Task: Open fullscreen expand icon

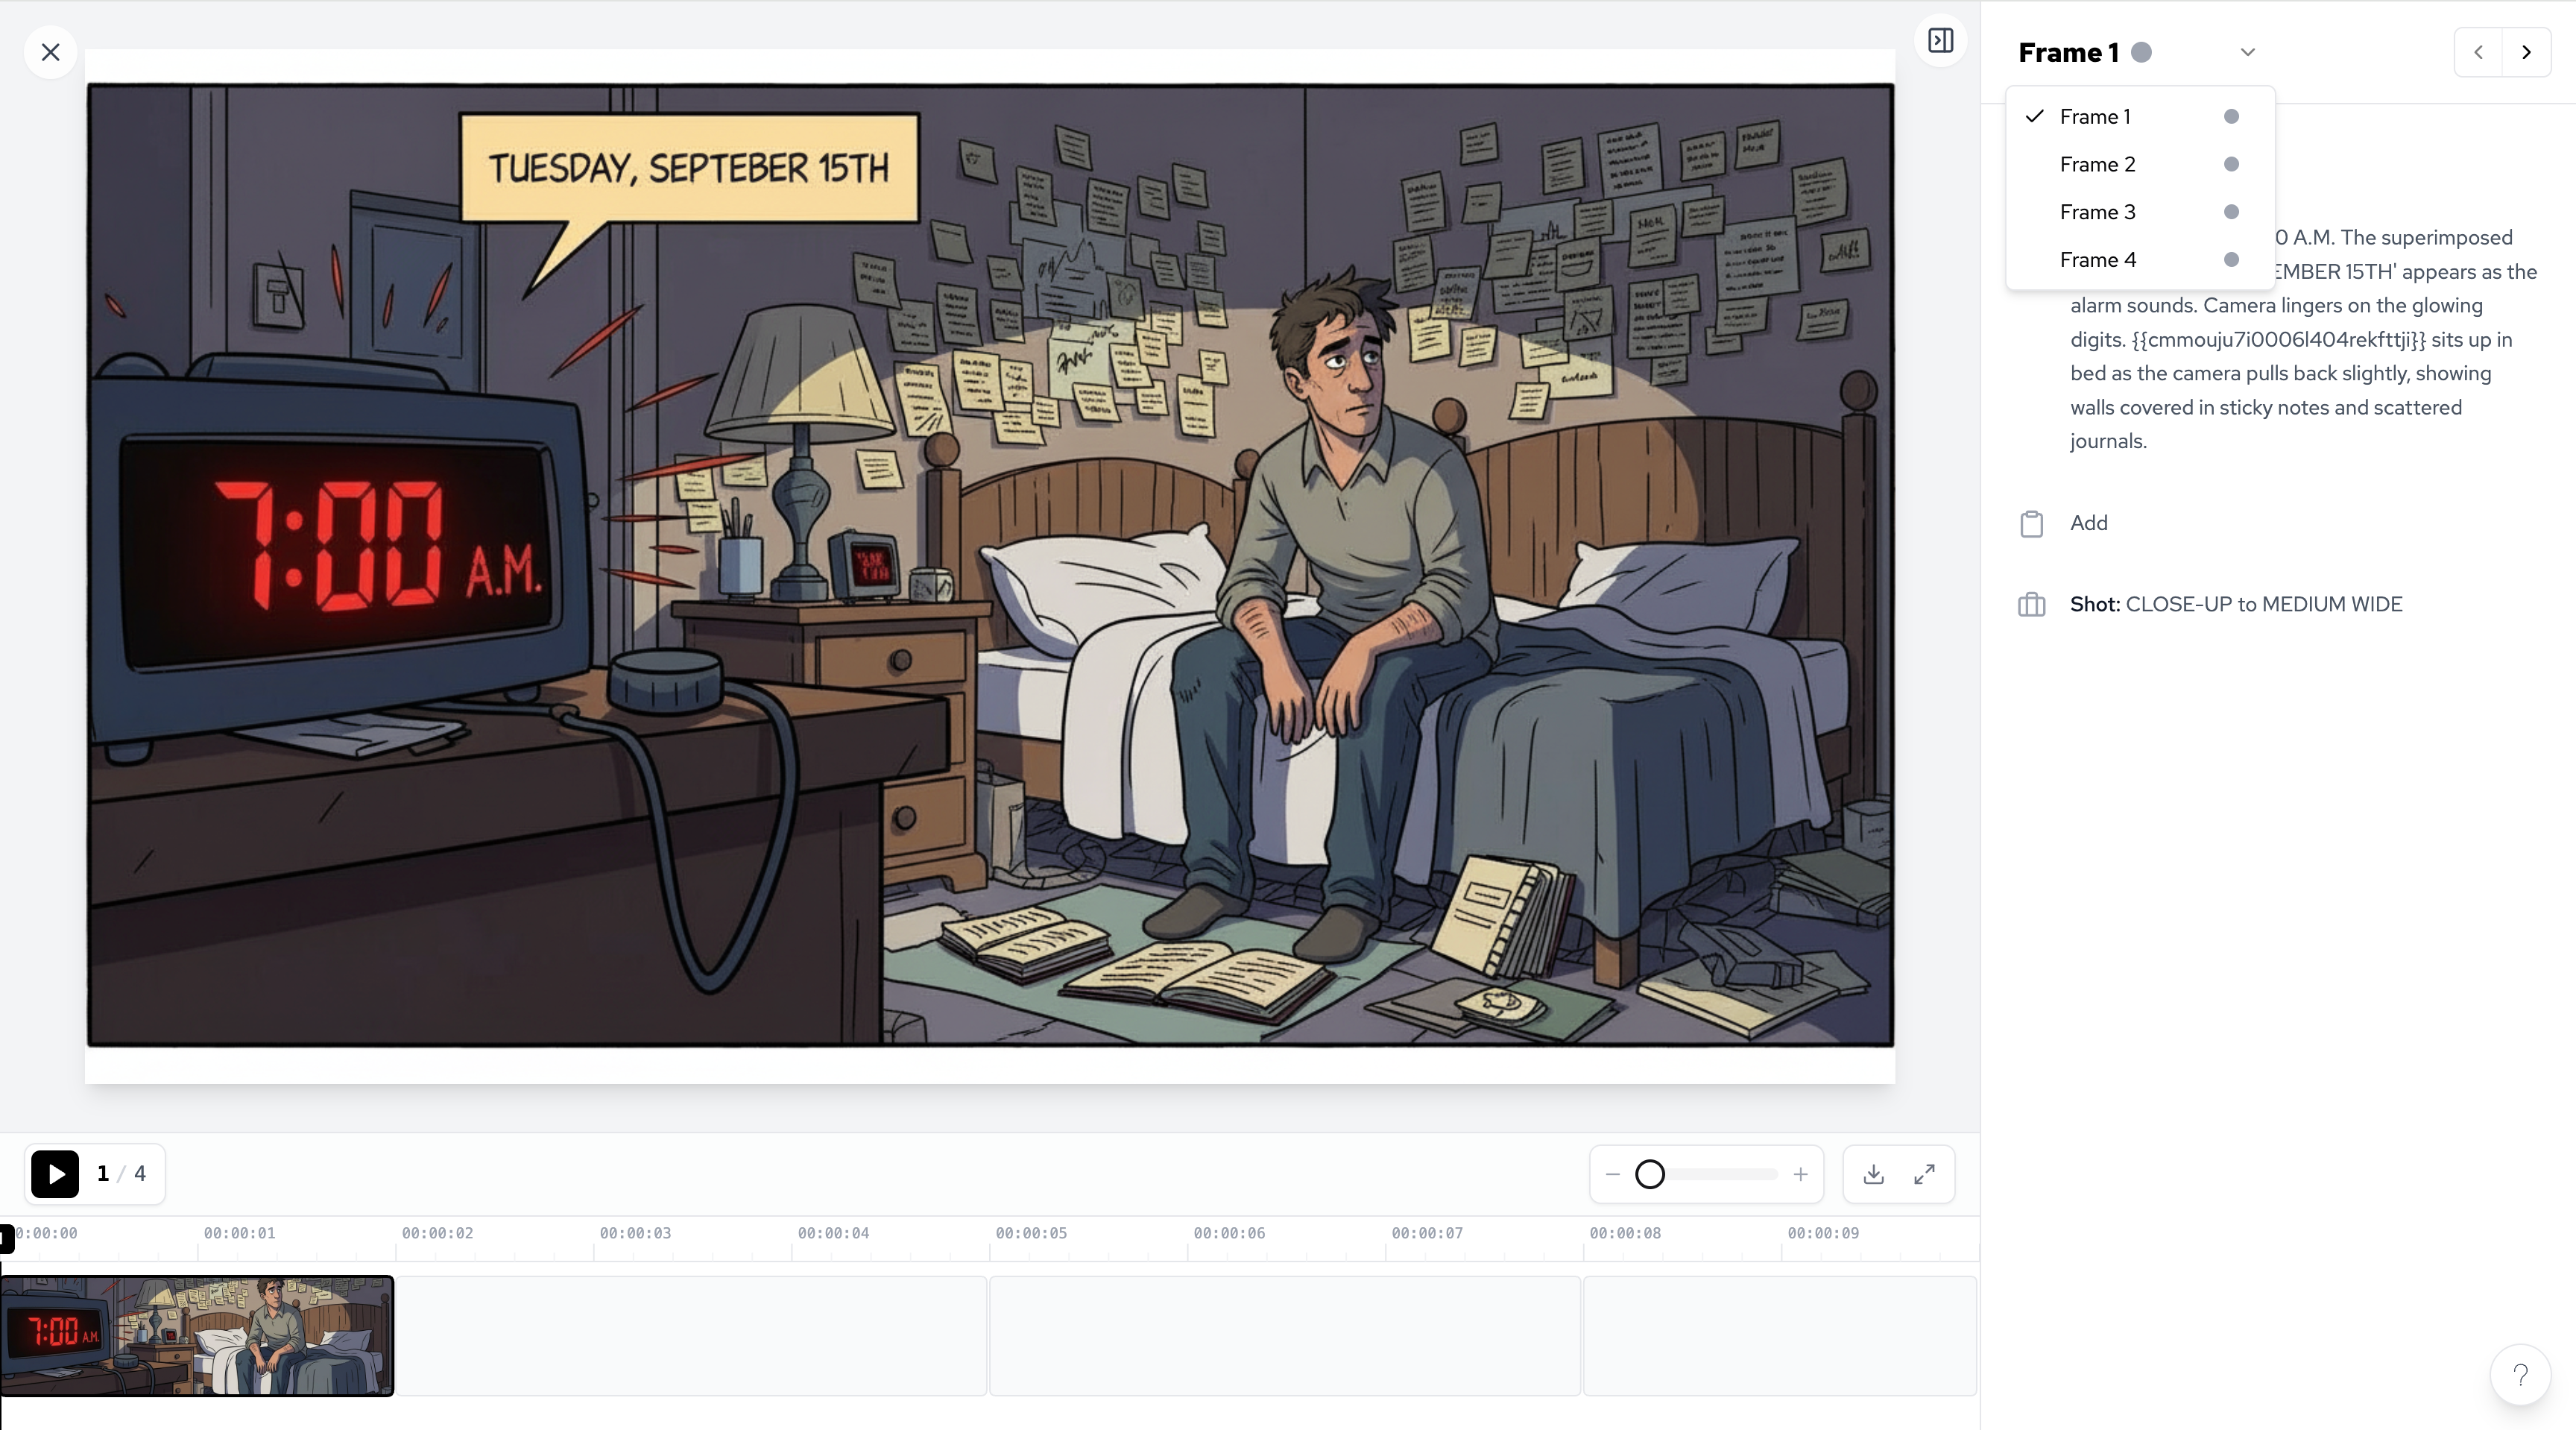Action: coord(1924,1174)
